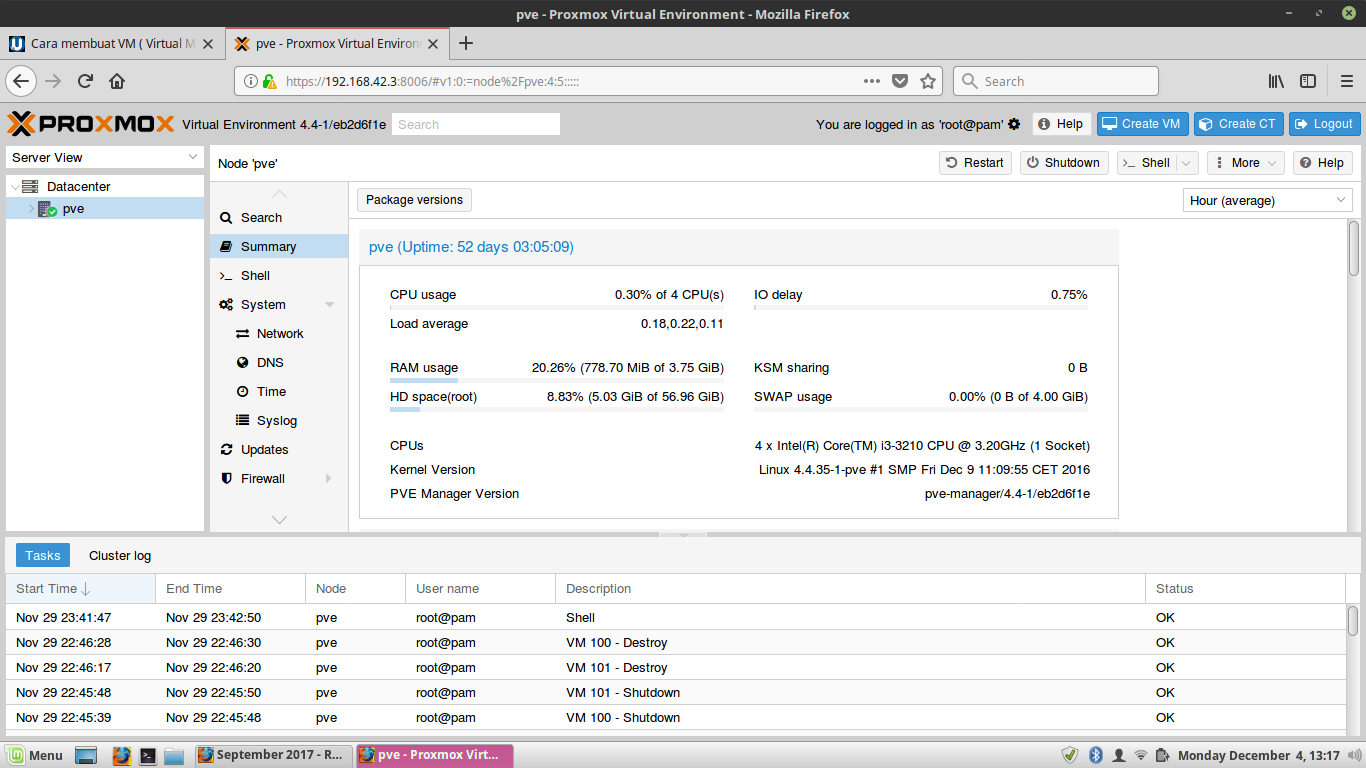
Task: Click the browser address bar URL
Action: tap(433, 81)
